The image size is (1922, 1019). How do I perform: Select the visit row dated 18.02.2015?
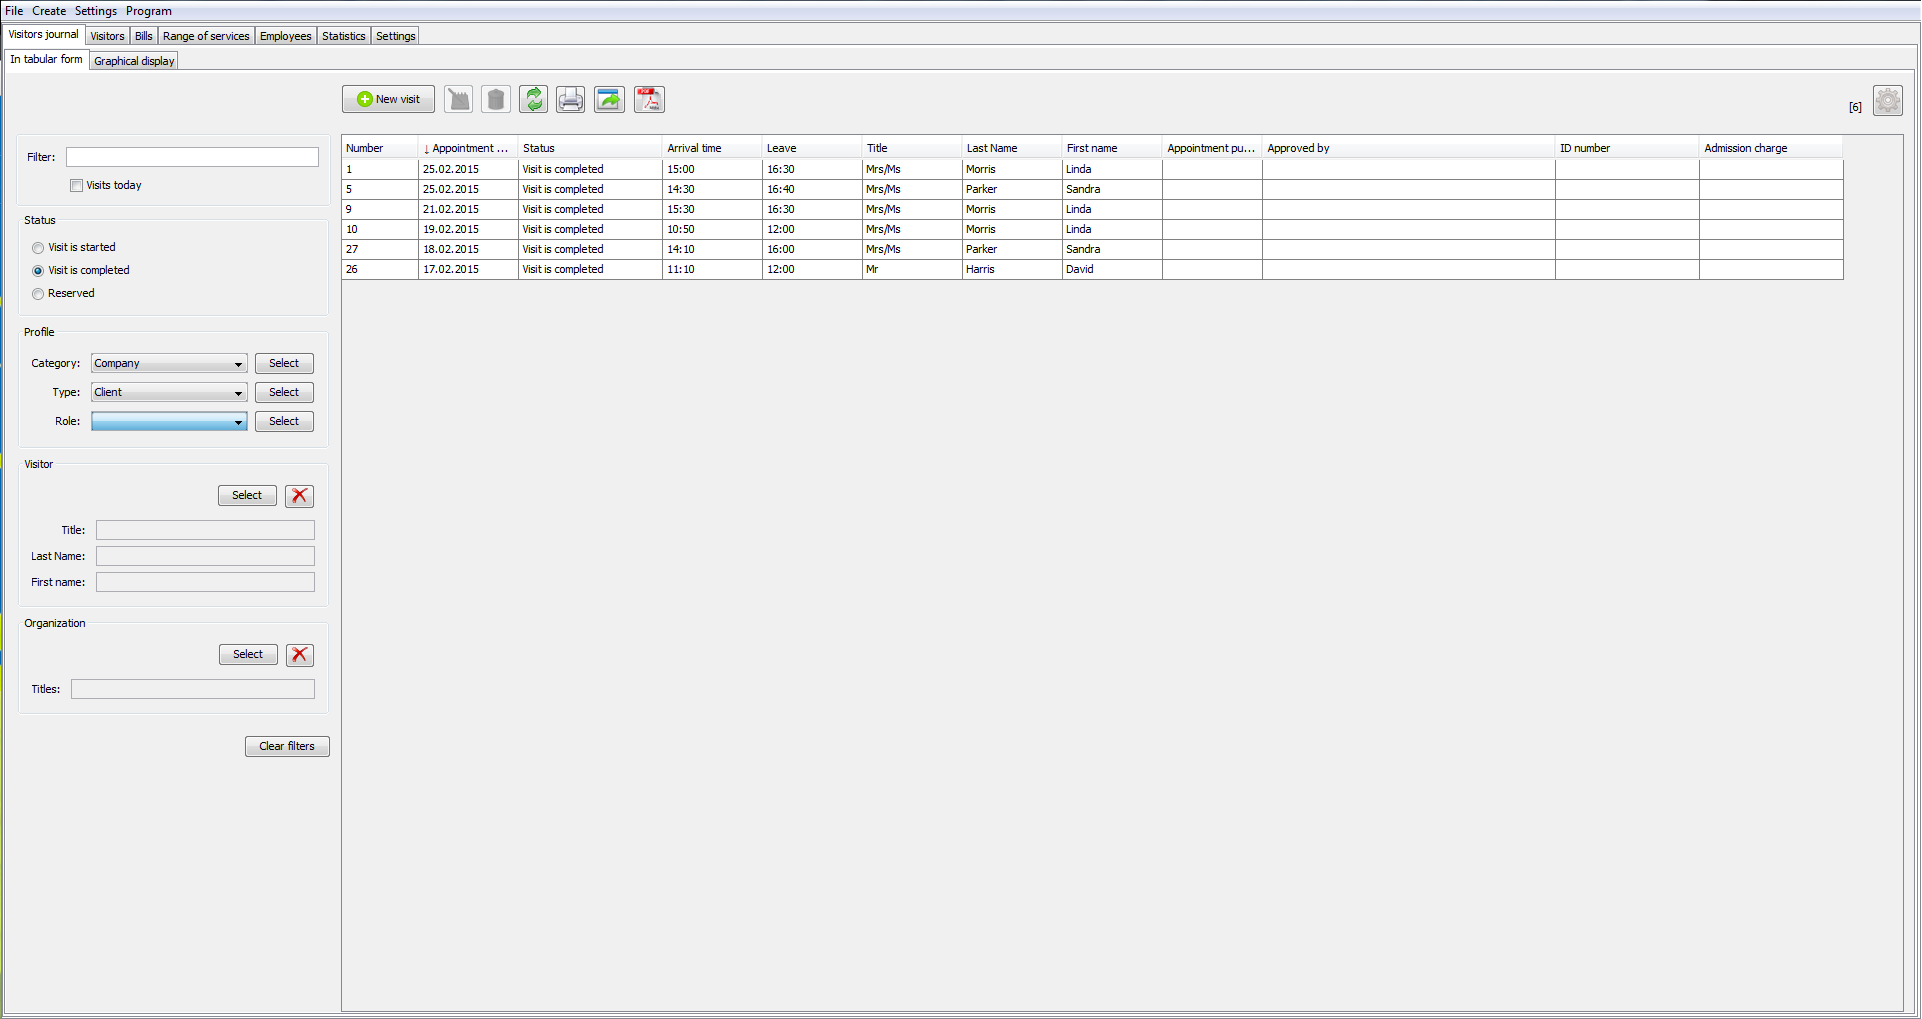[x=1092, y=250]
